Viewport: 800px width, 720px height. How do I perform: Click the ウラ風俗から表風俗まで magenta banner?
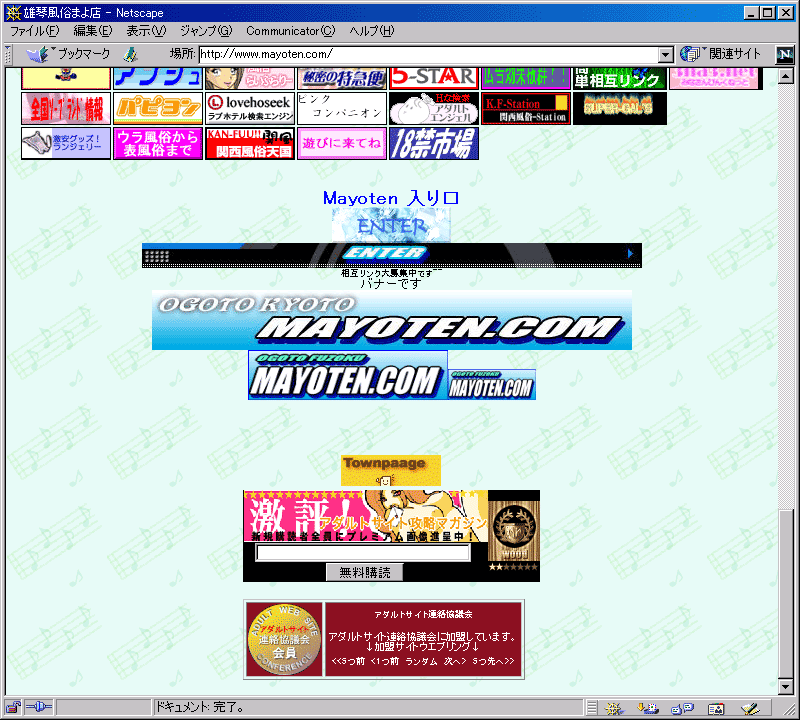click(x=158, y=143)
